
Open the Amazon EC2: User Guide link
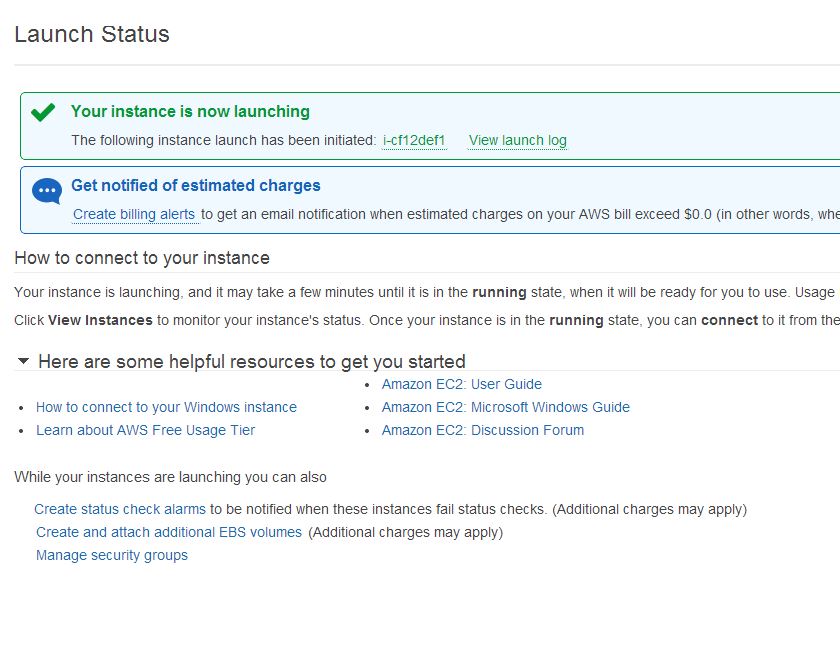coord(461,384)
